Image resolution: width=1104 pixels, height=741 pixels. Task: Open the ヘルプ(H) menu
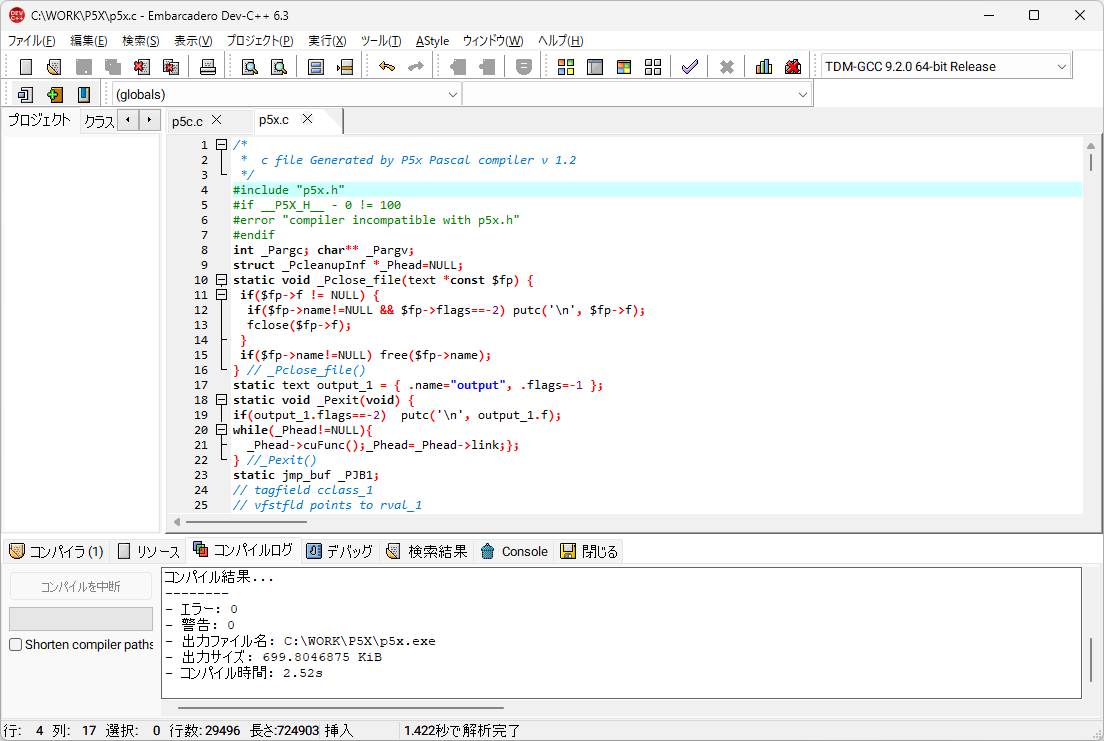(x=560, y=41)
